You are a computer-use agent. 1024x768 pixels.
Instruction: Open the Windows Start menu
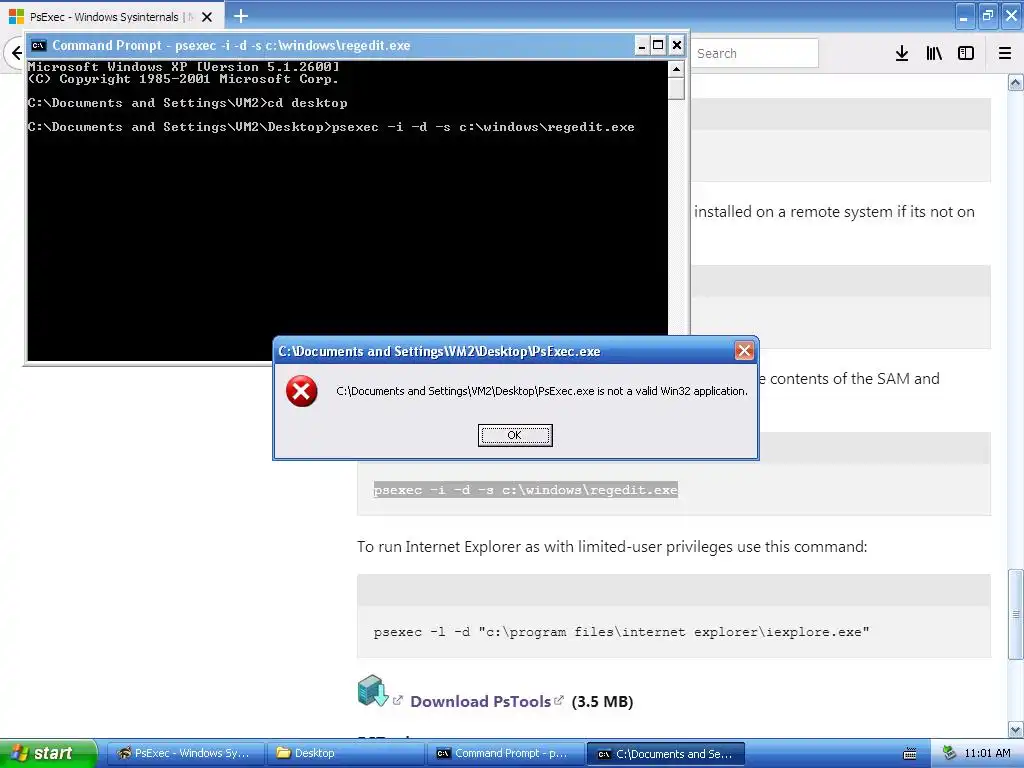click(x=48, y=753)
